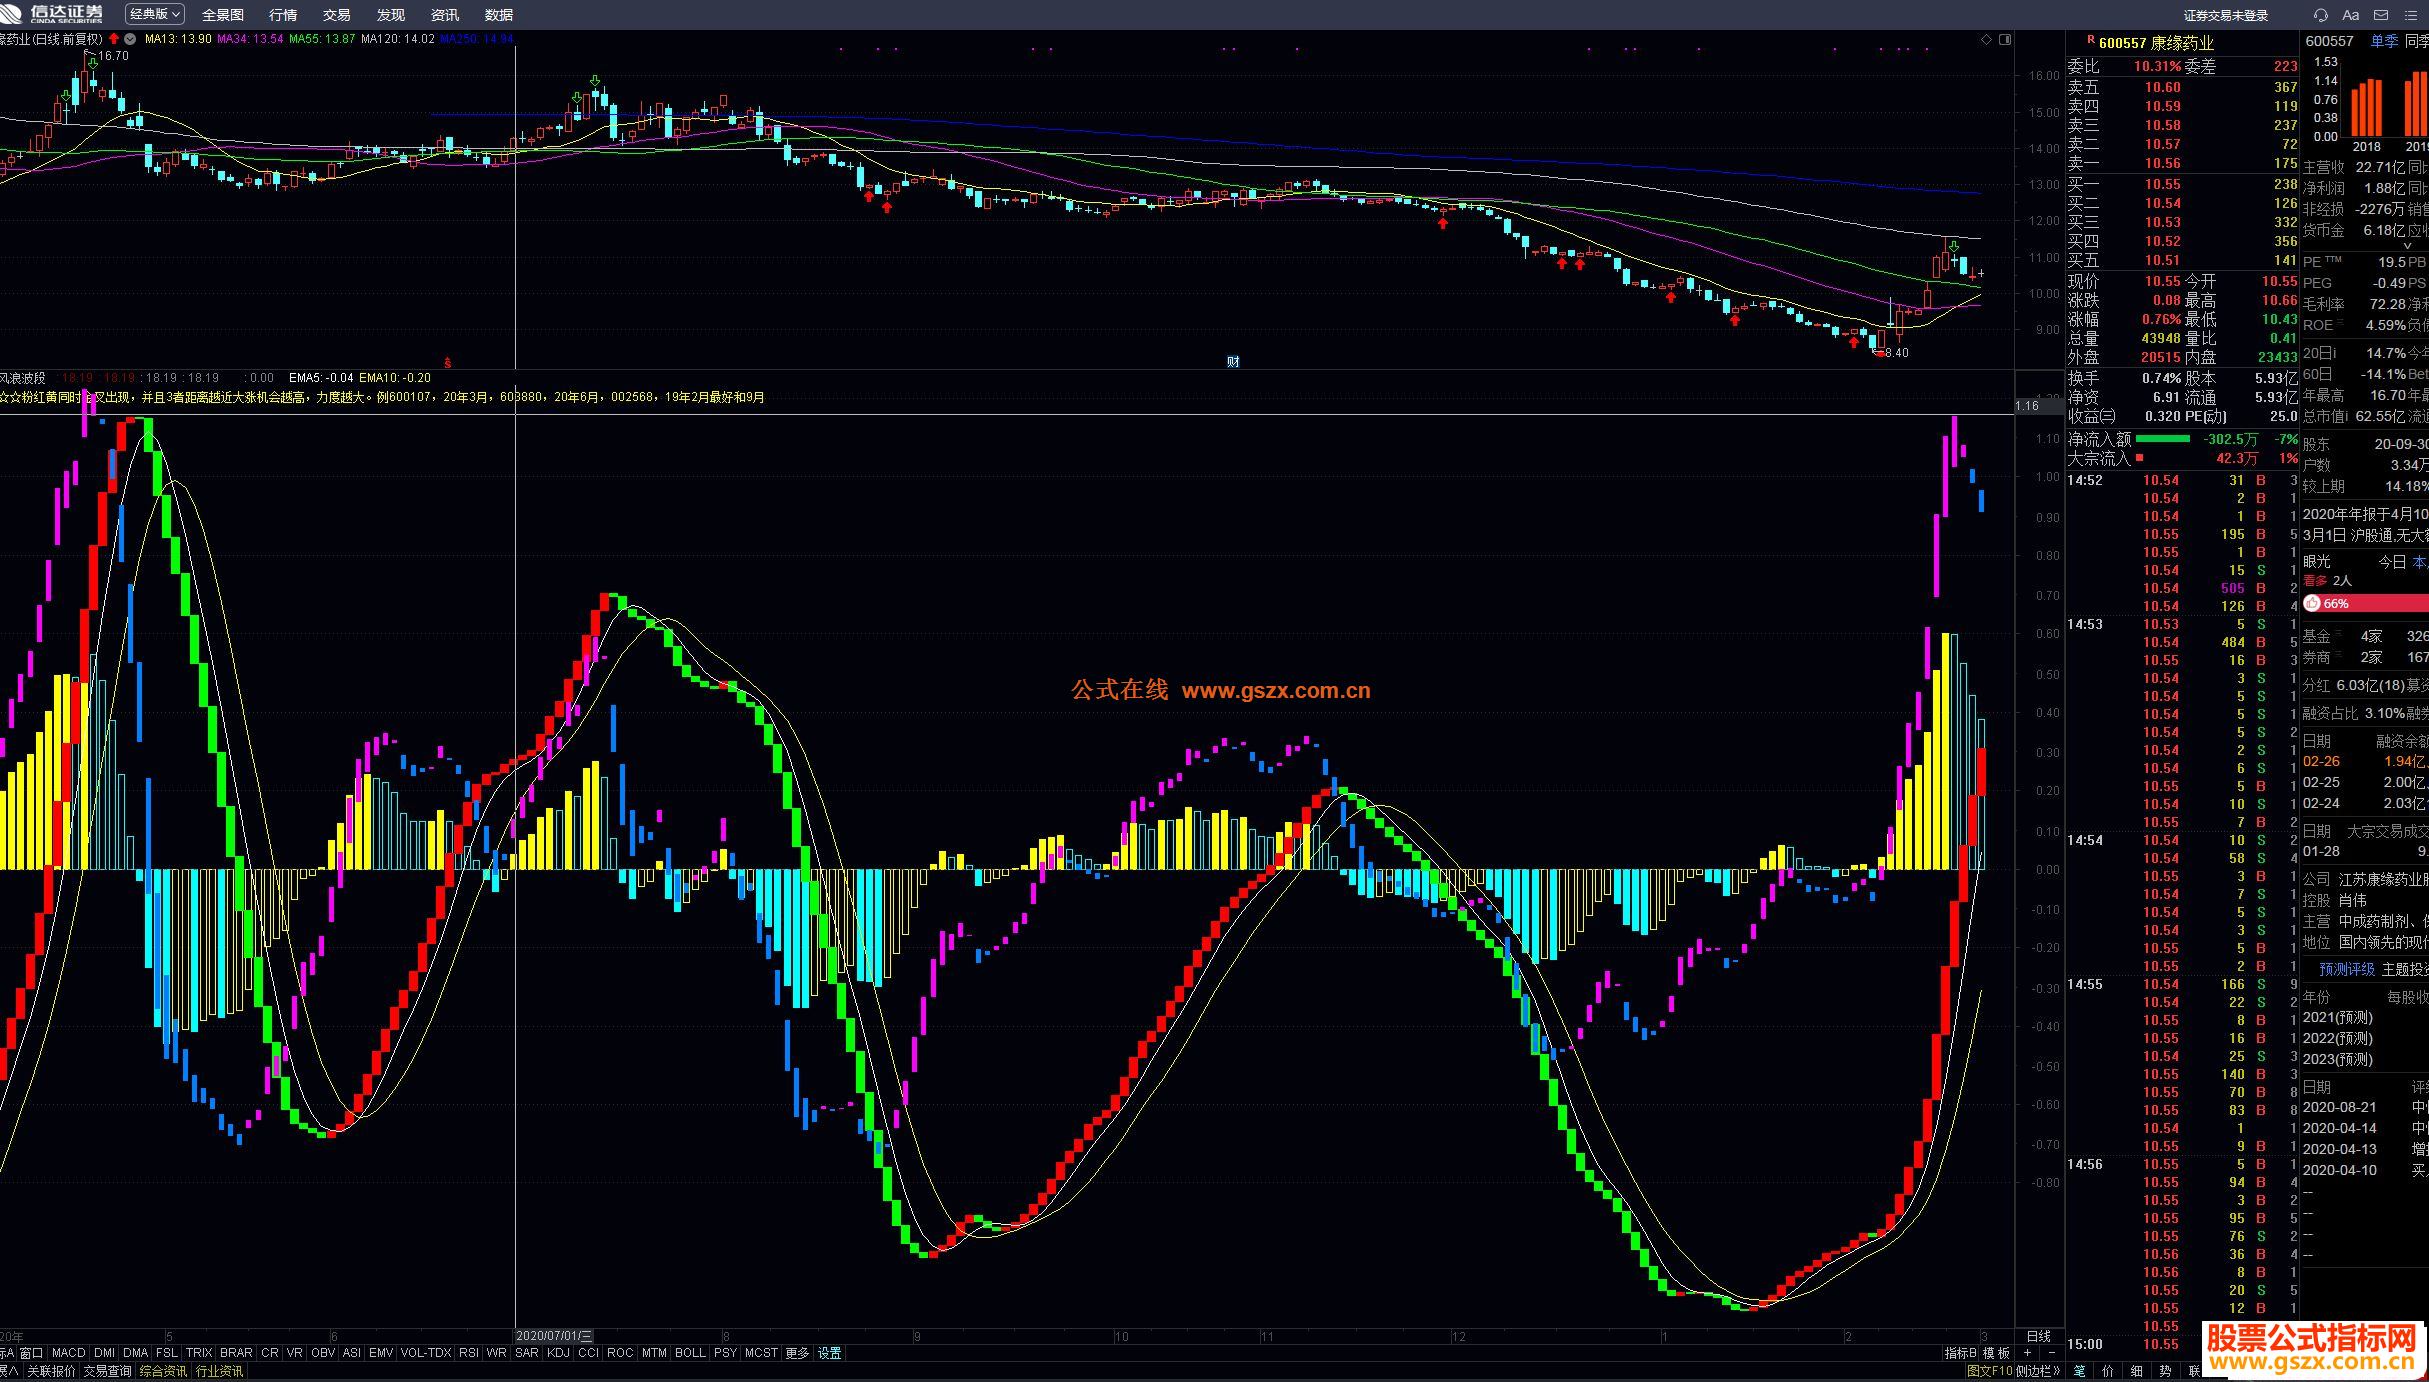Open the 数据 menu
2429x1382 pixels.
tap(499, 15)
